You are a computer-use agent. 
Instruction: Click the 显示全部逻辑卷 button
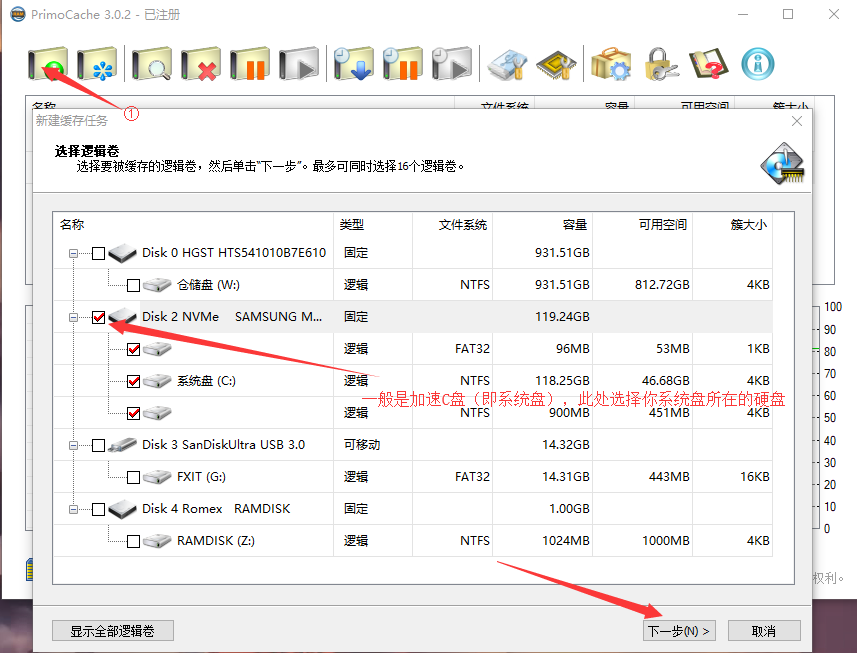coord(113,631)
